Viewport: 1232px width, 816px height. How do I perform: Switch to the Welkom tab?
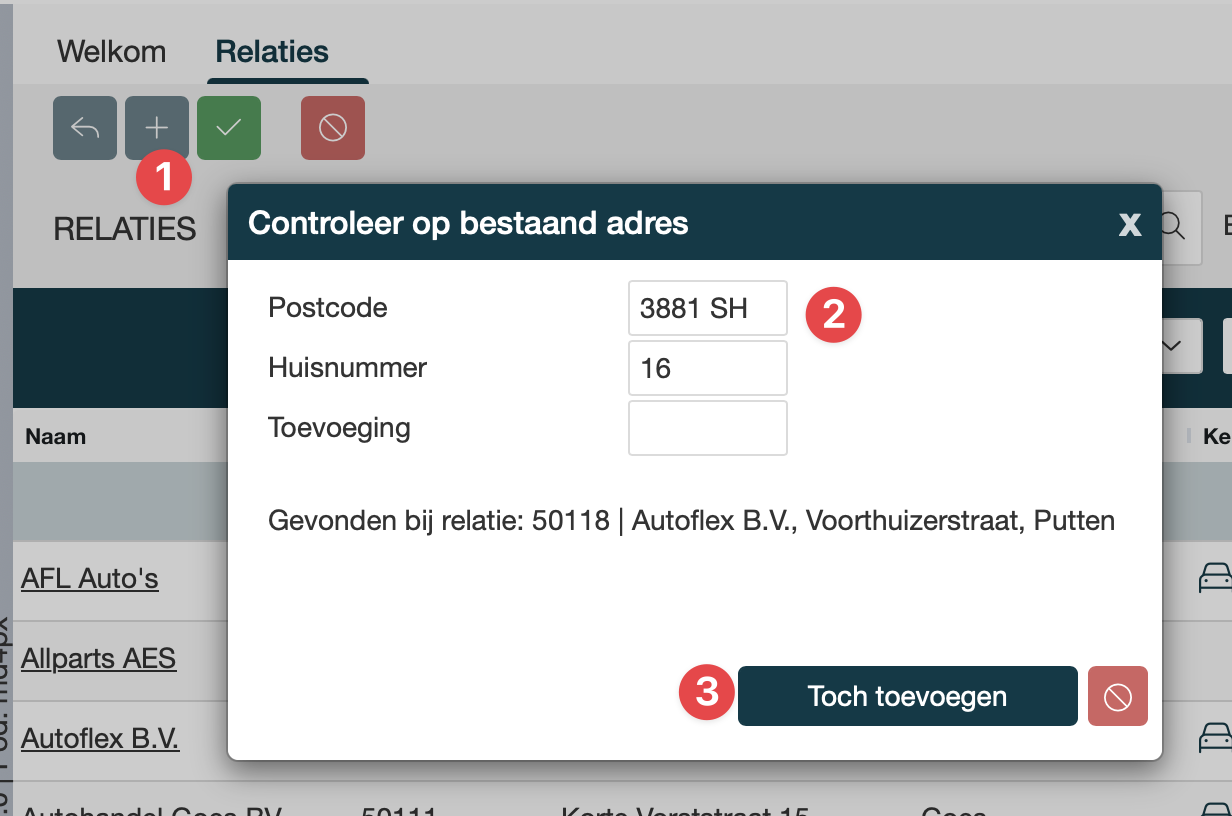coord(112,51)
